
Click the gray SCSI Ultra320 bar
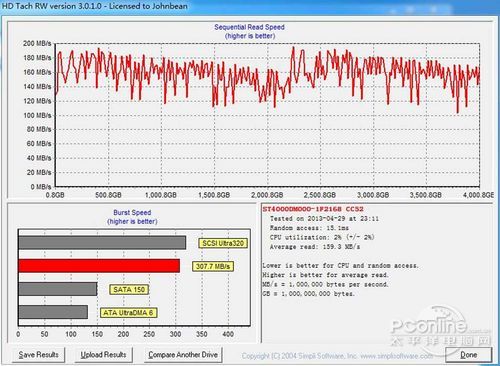[102, 243]
